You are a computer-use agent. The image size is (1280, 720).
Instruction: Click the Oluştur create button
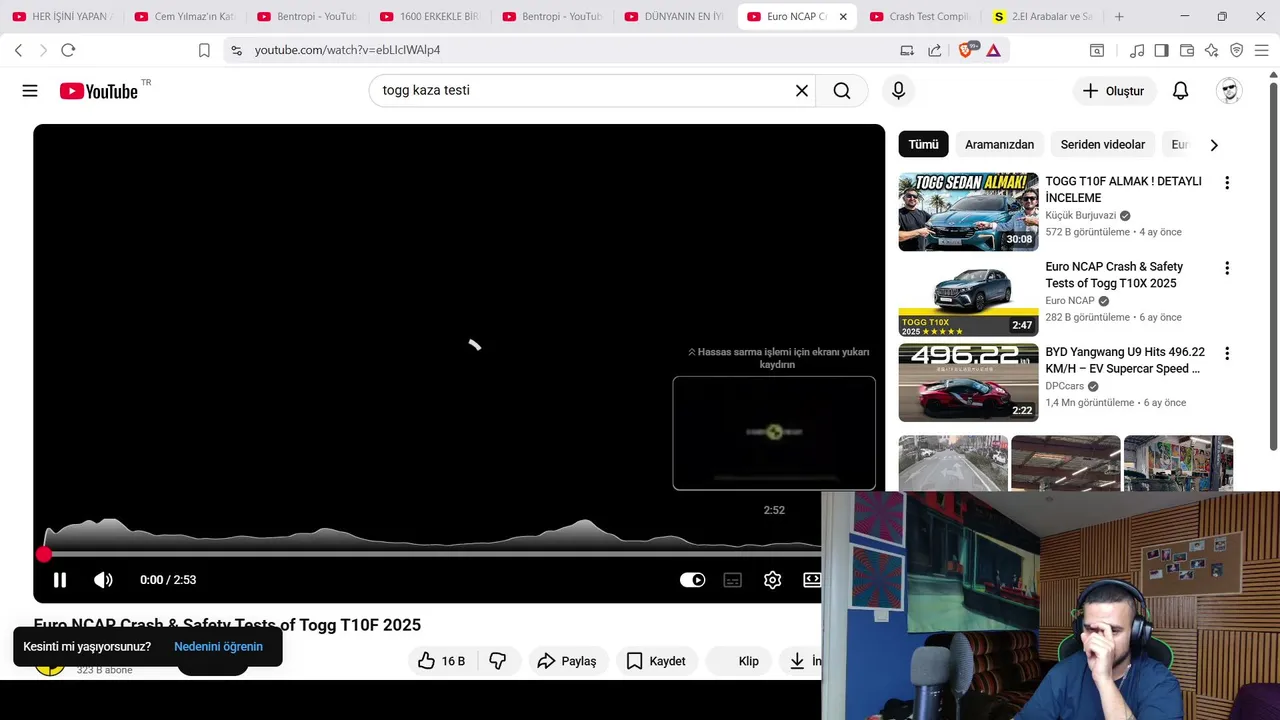point(1114,91)
